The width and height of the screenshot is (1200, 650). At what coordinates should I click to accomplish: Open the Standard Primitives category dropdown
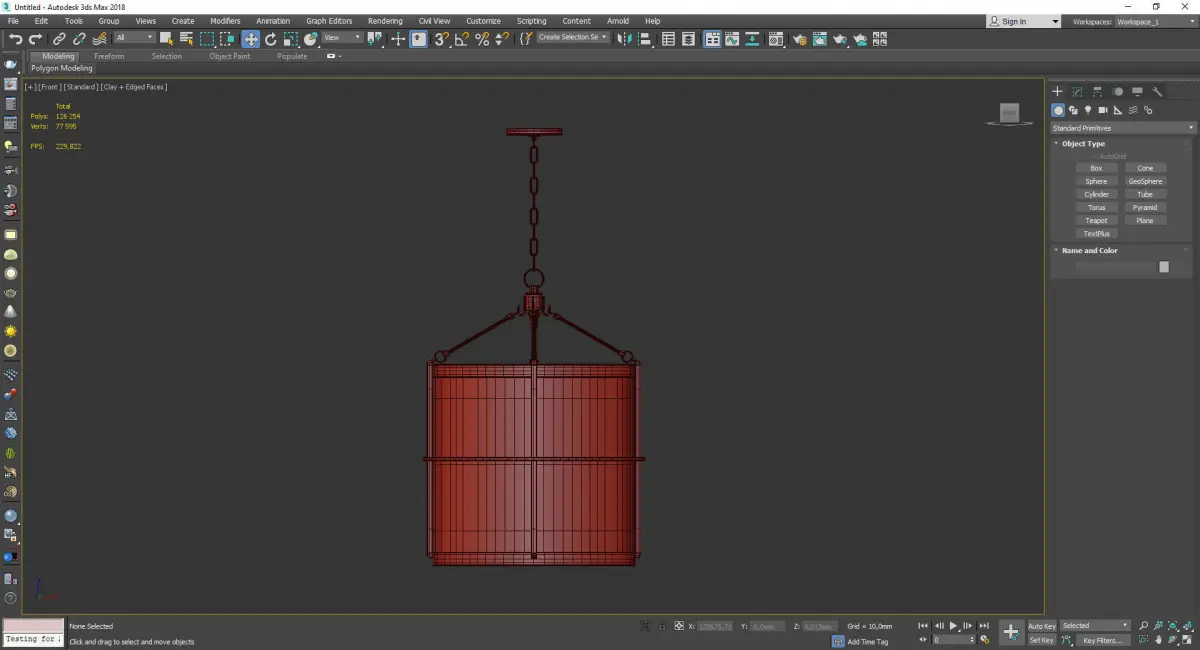[x=1122, y=128]
